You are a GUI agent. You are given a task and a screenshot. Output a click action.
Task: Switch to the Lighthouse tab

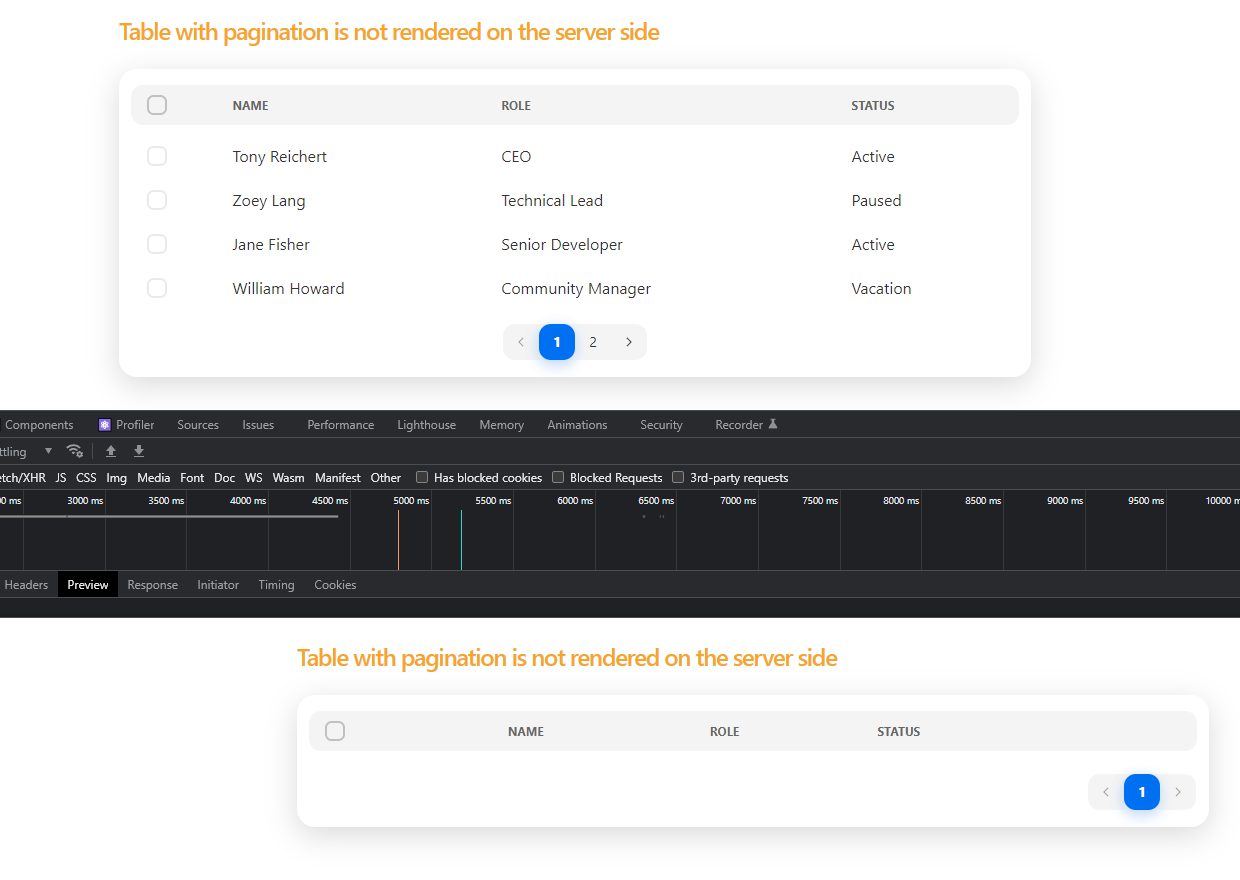(427, 425)
